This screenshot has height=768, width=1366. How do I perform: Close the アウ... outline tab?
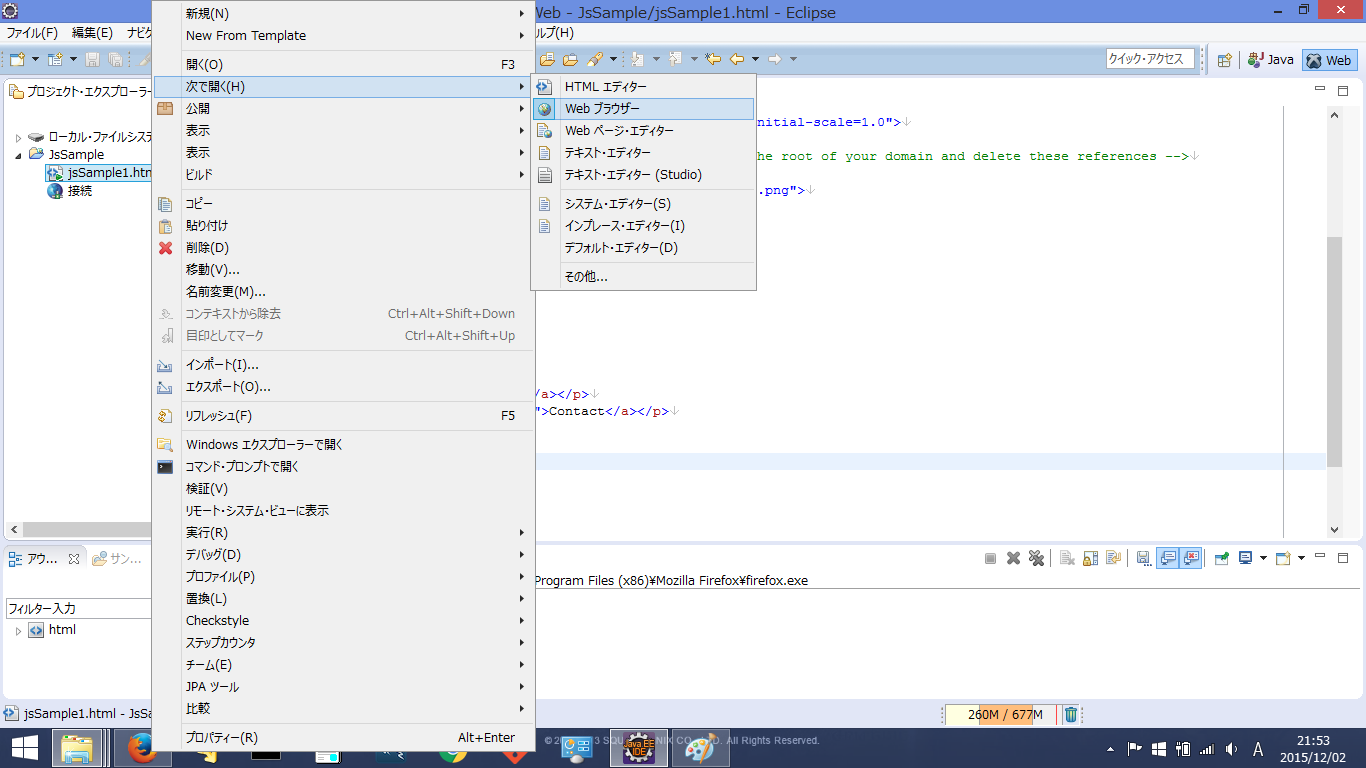coord(73,559)
